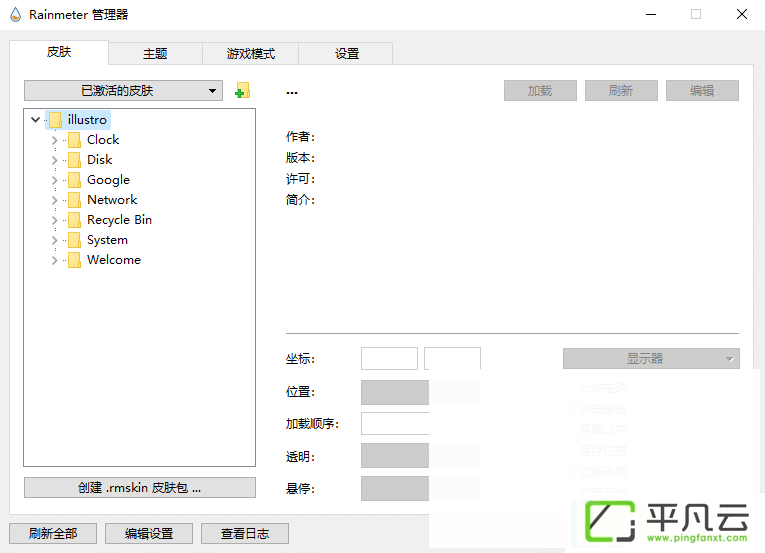Click the first 坐标 input field

(x=389, y=359)
